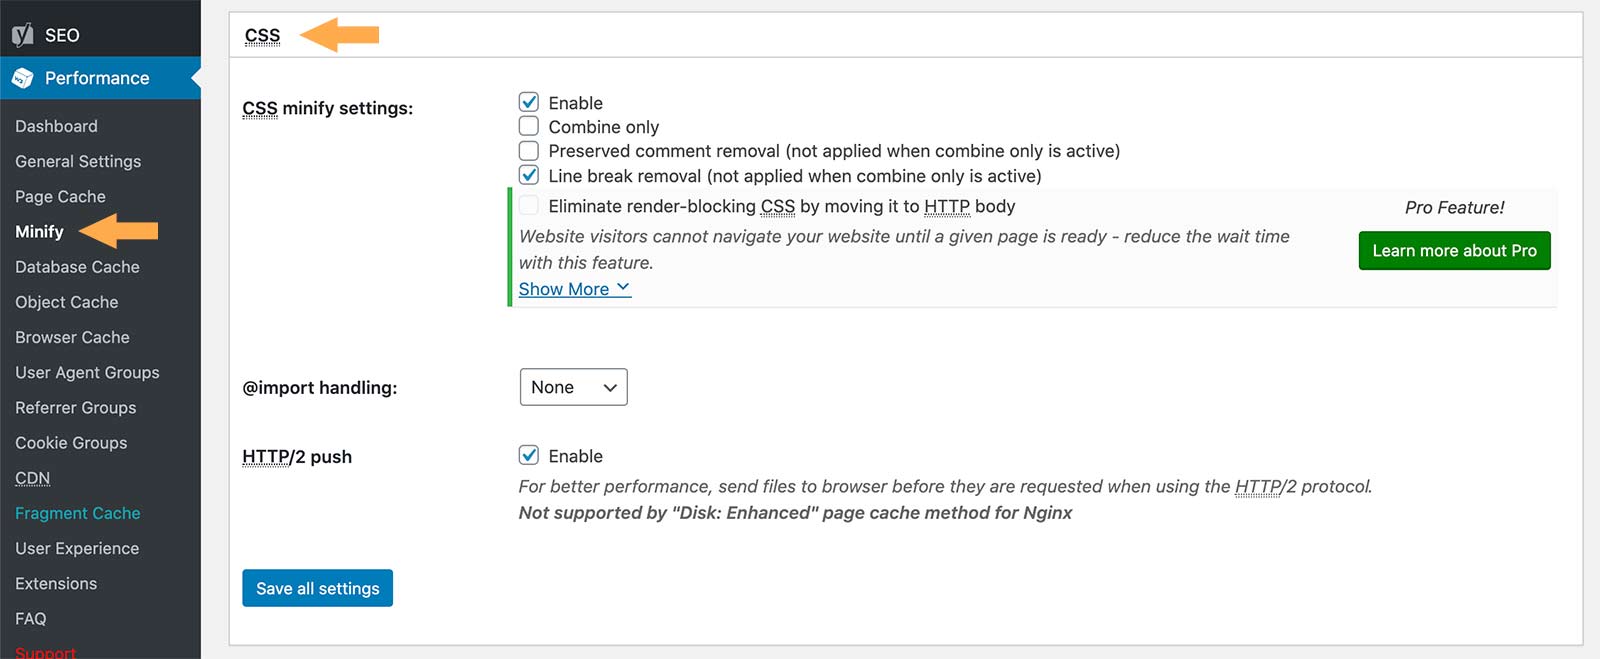
Task: Disable HTTP/2 push
Action: 528,455
